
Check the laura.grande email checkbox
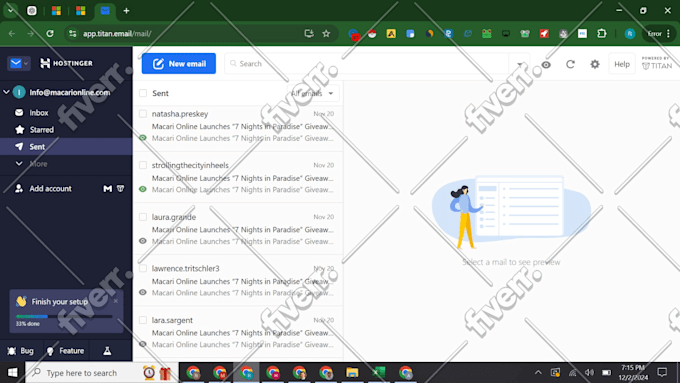pyautogui.click(x=143, y=217)
